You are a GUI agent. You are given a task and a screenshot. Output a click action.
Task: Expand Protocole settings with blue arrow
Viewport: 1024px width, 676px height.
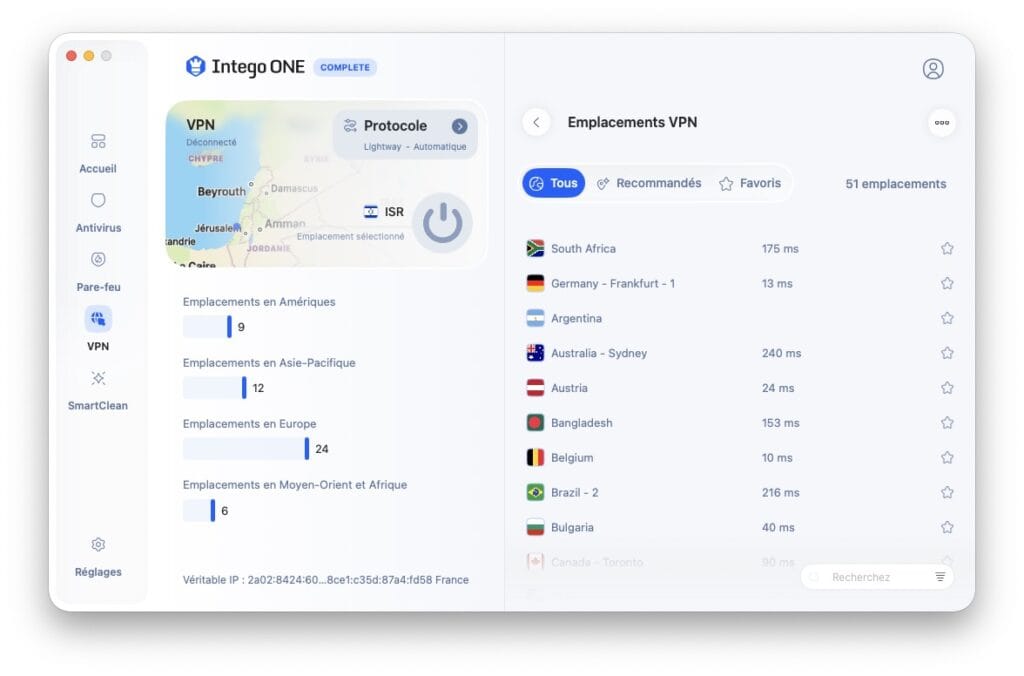point(459,126)
